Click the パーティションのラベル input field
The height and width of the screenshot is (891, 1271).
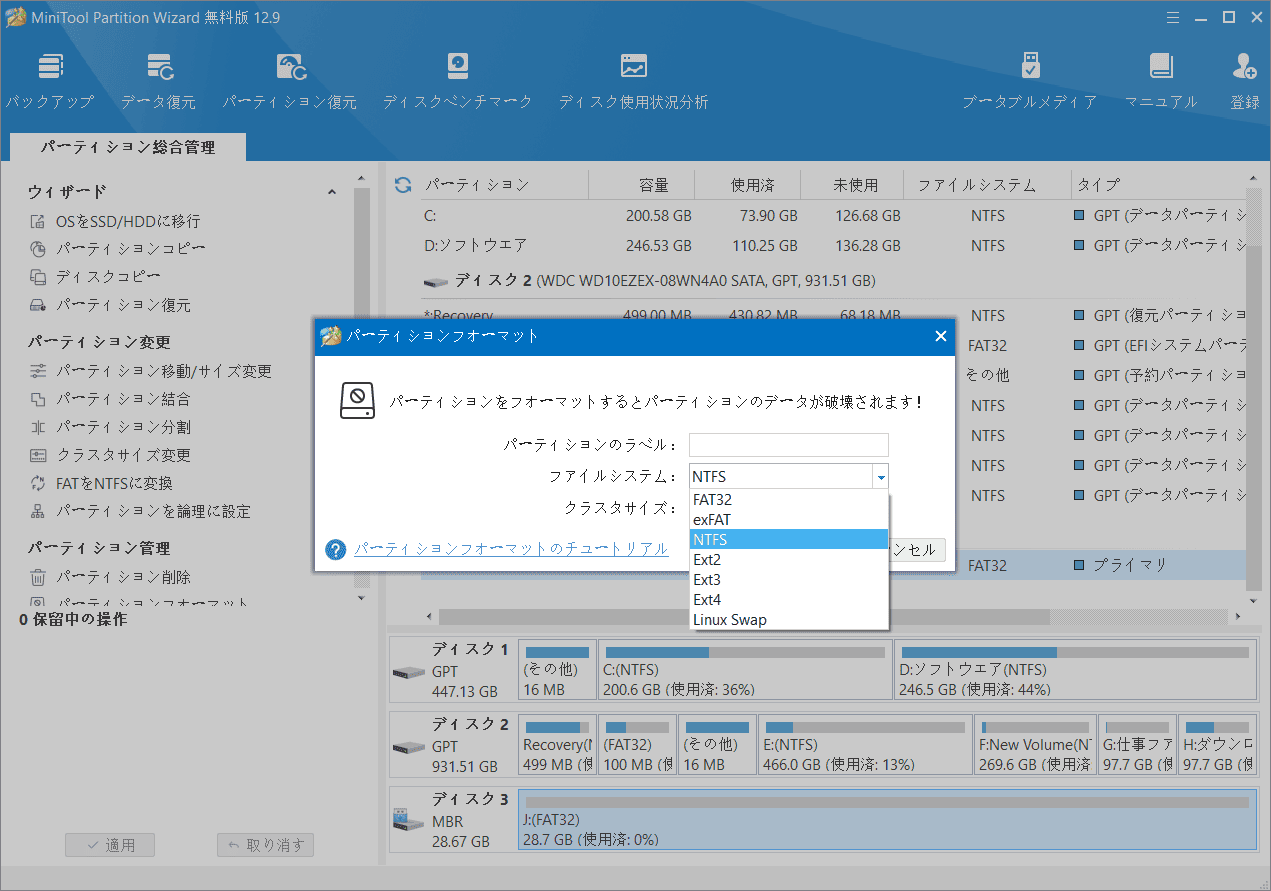(789, 445)
